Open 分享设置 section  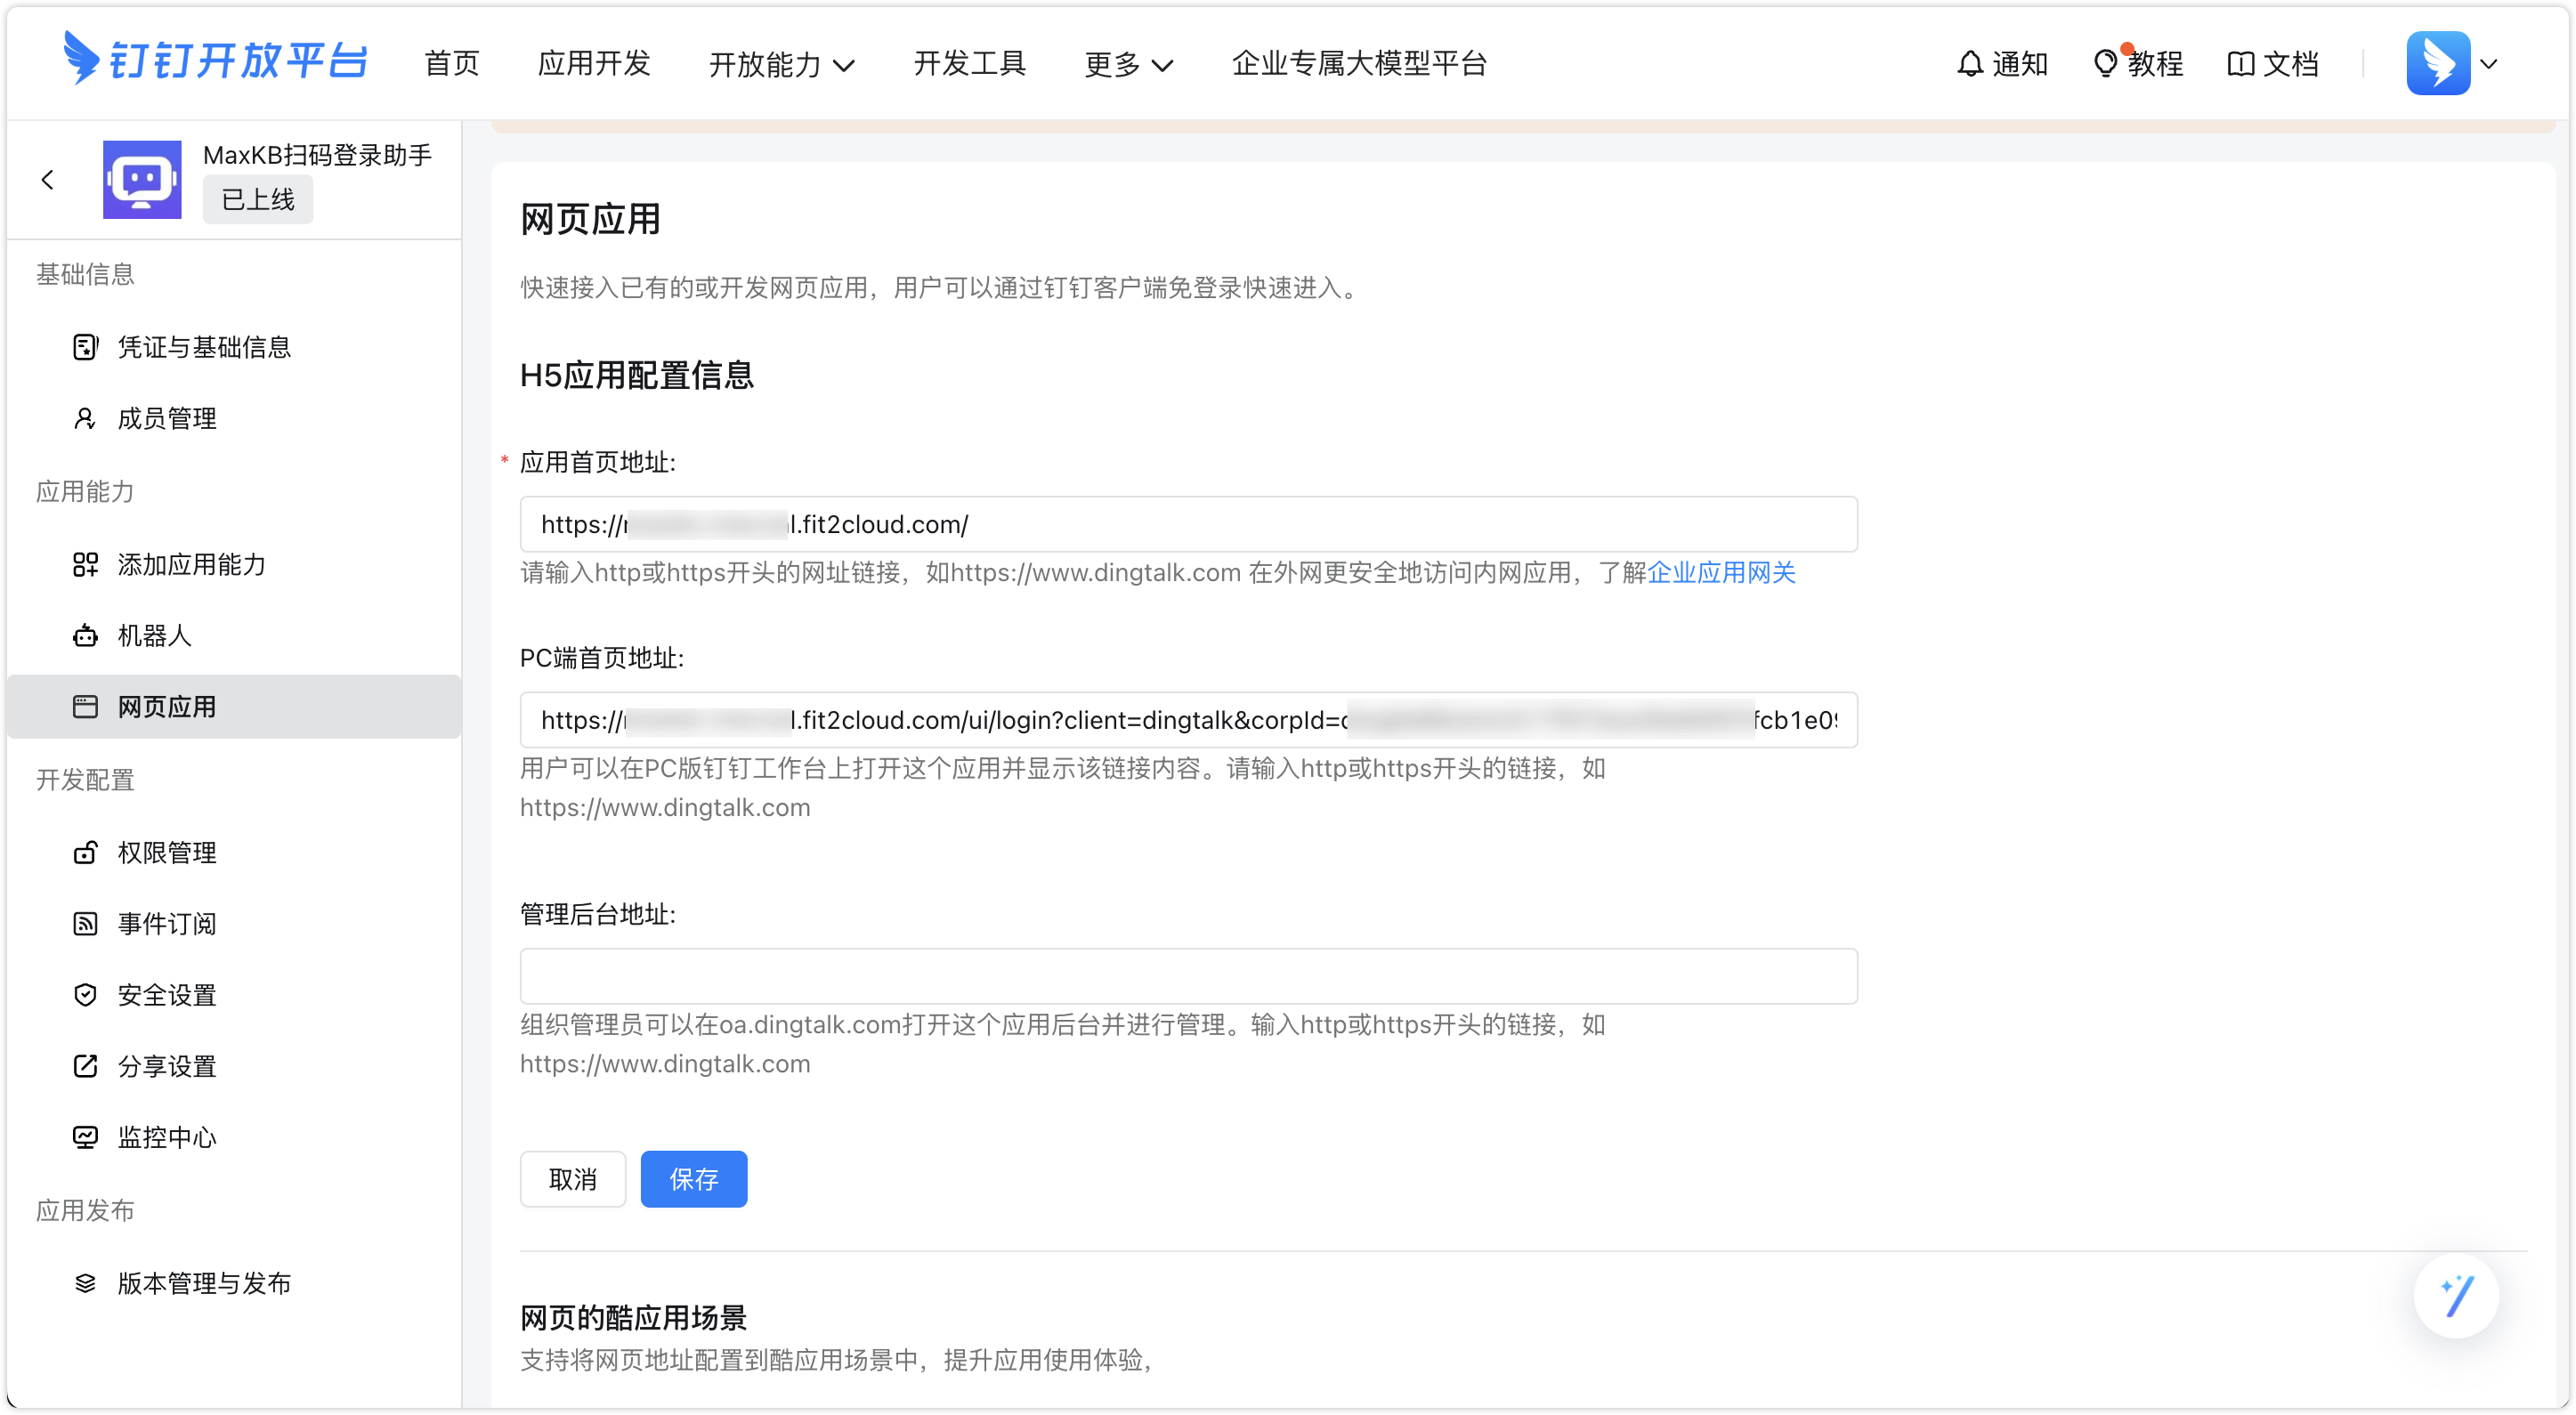pos(166,1066)
